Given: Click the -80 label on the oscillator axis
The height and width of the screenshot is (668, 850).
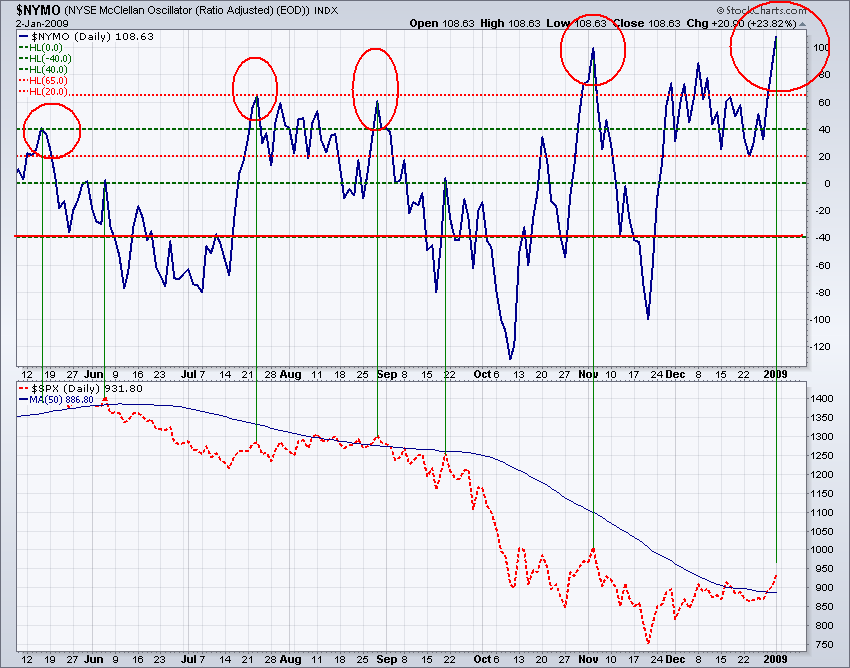Looking at the screenshot, I should coord(822,293).
